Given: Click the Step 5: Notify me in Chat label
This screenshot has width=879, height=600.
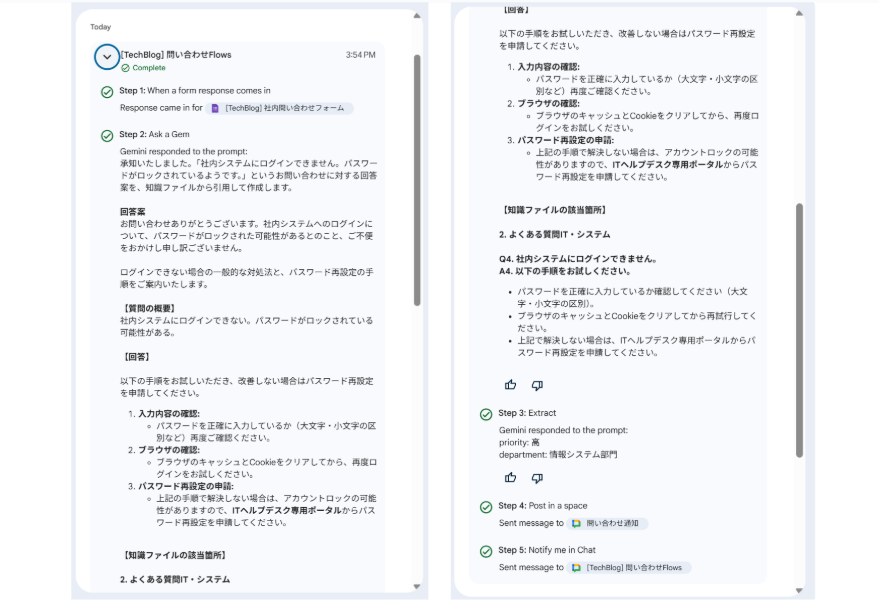Looking at the screenshot, I should (547, 550).
